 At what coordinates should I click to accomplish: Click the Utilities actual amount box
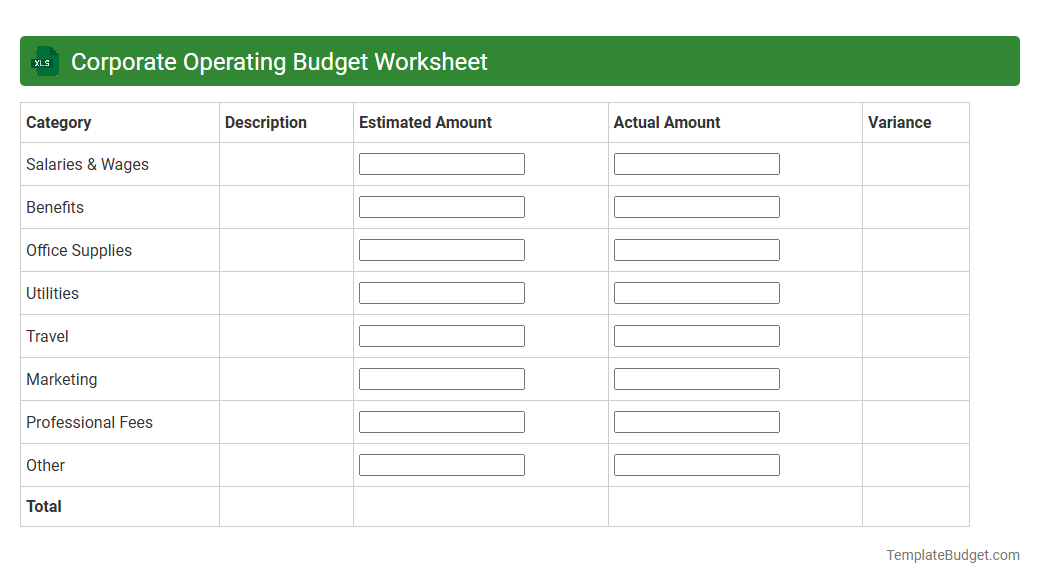696,292
